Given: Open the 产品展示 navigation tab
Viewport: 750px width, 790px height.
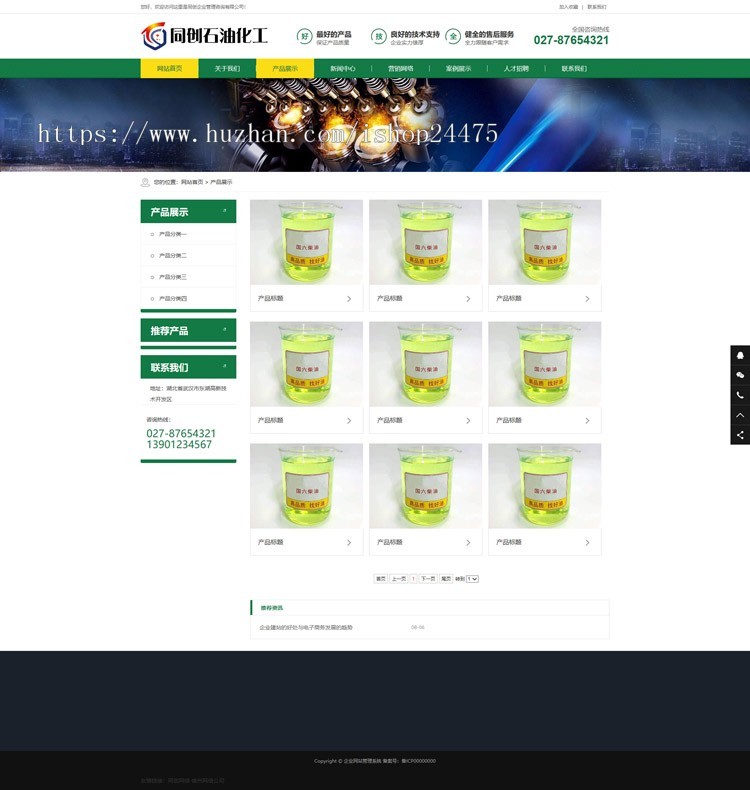Looking at the screenshot, I should pyautogui.click(x=285, y=69).
